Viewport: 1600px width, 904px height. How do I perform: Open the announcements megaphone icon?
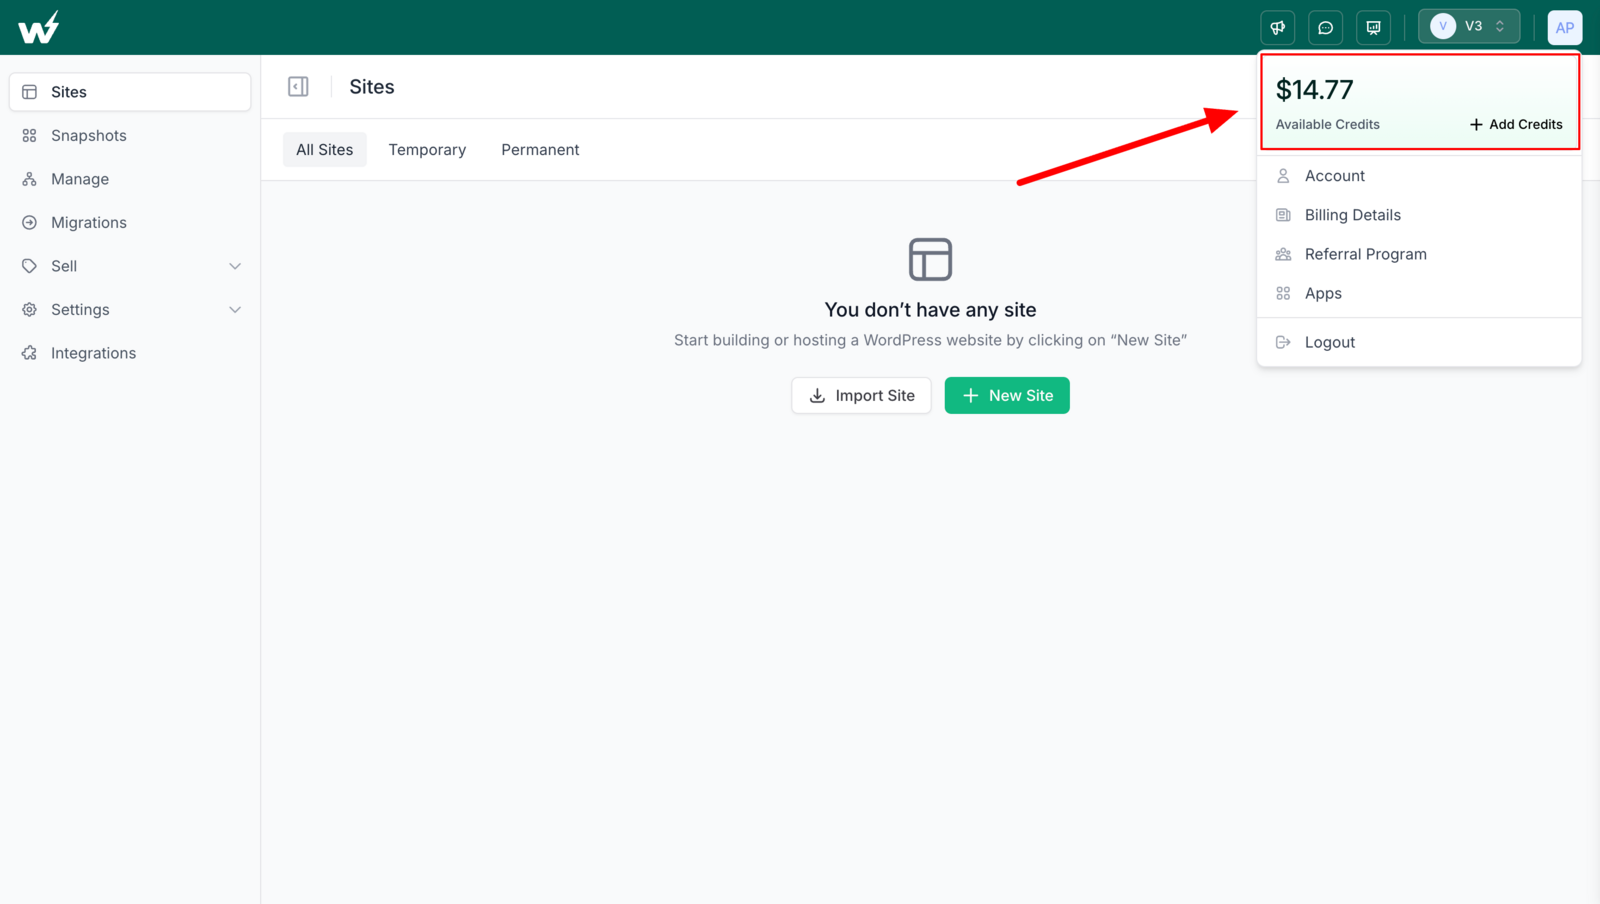point(1278,27)
